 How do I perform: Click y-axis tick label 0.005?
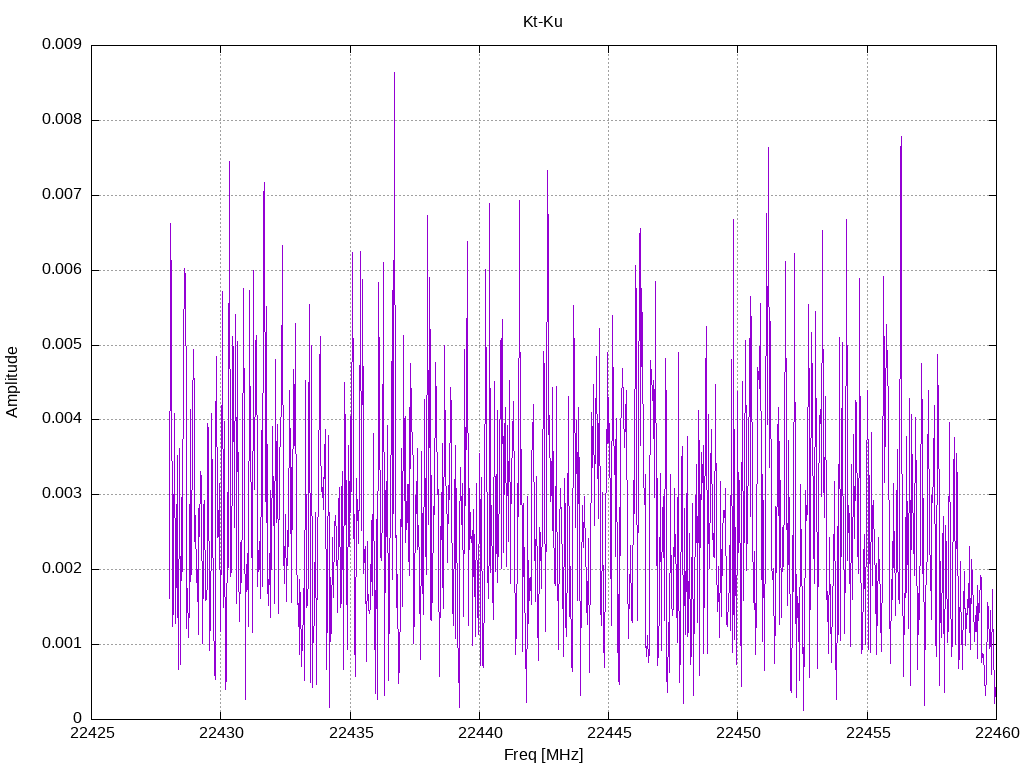62,344
